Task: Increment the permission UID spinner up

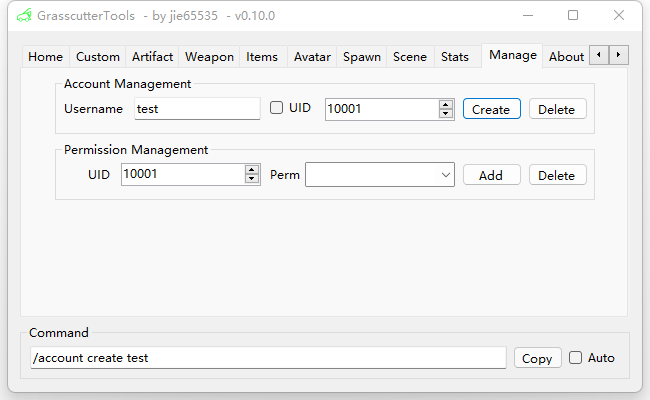Action: pos(252,170)
